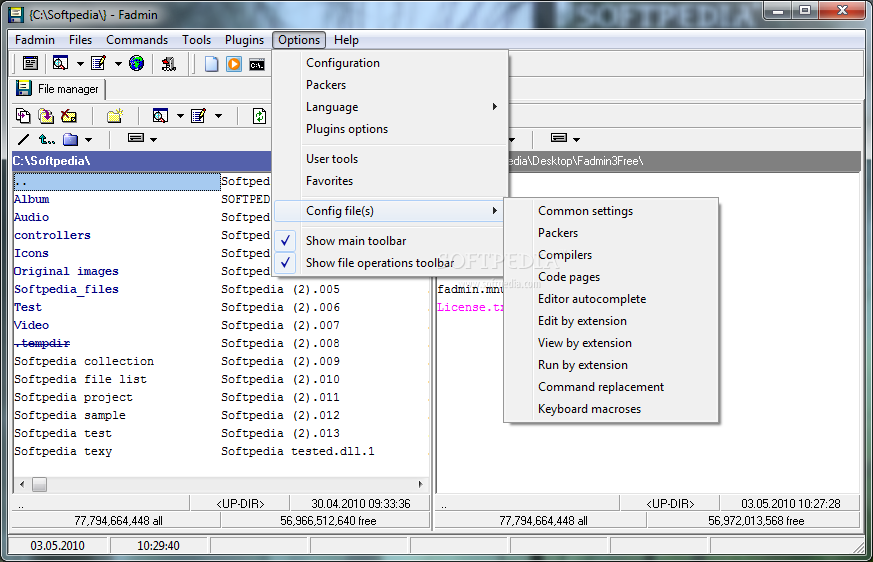The image size is (873, 562).
Task: Click the file viewer magnifier icon in main toolbar
Action: click(x=60, y=63)
